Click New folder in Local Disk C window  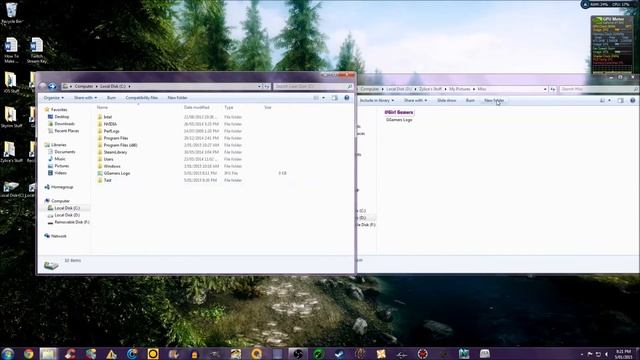coord(178,98)
